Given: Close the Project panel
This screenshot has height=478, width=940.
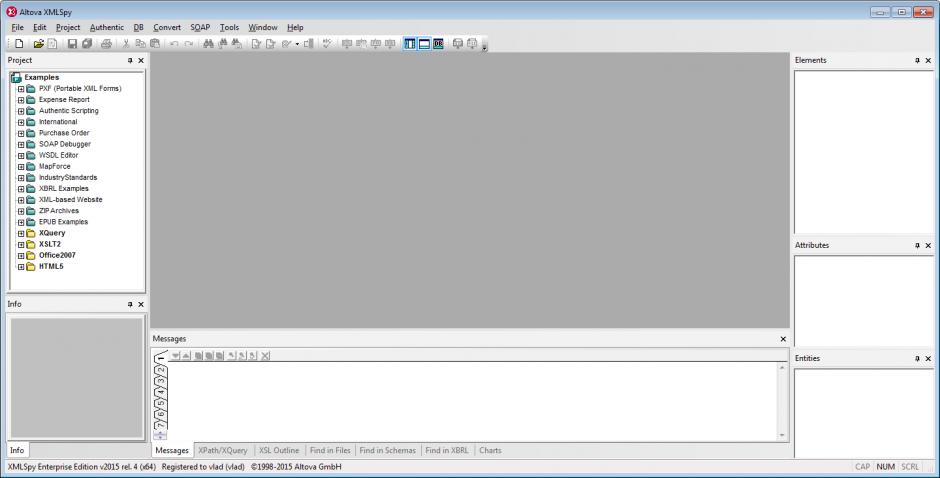Looking at the screenshot, I should tap(141, 61).
